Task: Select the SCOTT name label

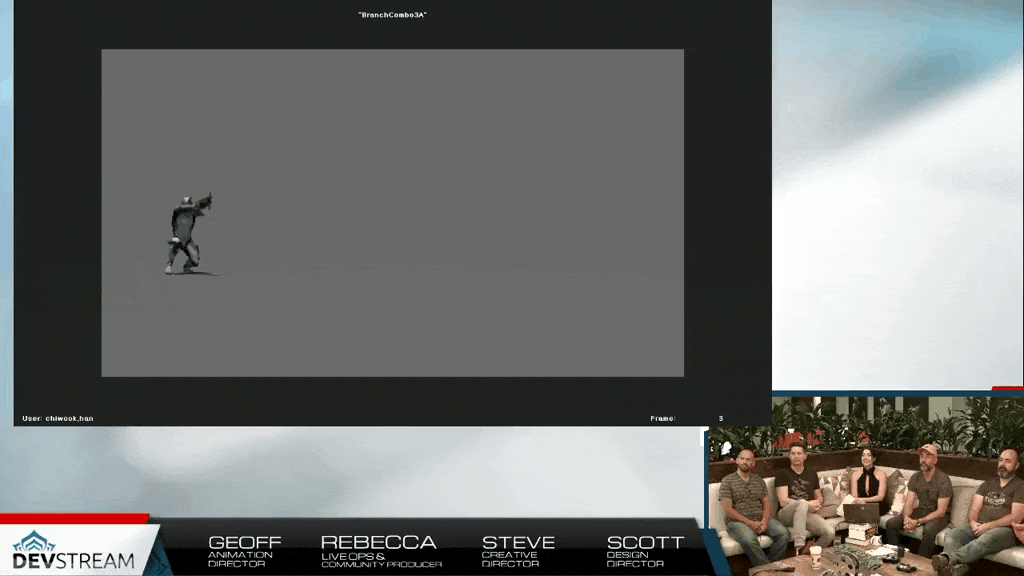Action: point(645,542)
